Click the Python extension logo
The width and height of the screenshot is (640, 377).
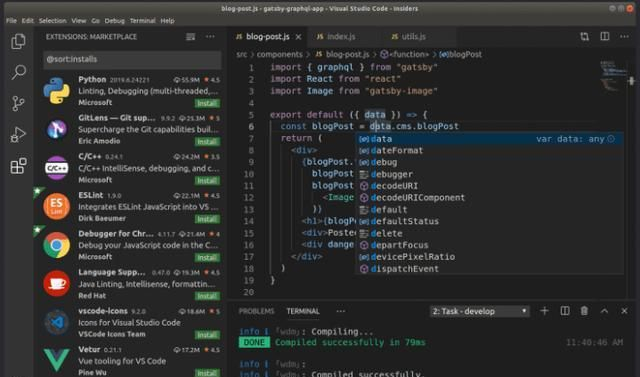(x=57, y=91)
